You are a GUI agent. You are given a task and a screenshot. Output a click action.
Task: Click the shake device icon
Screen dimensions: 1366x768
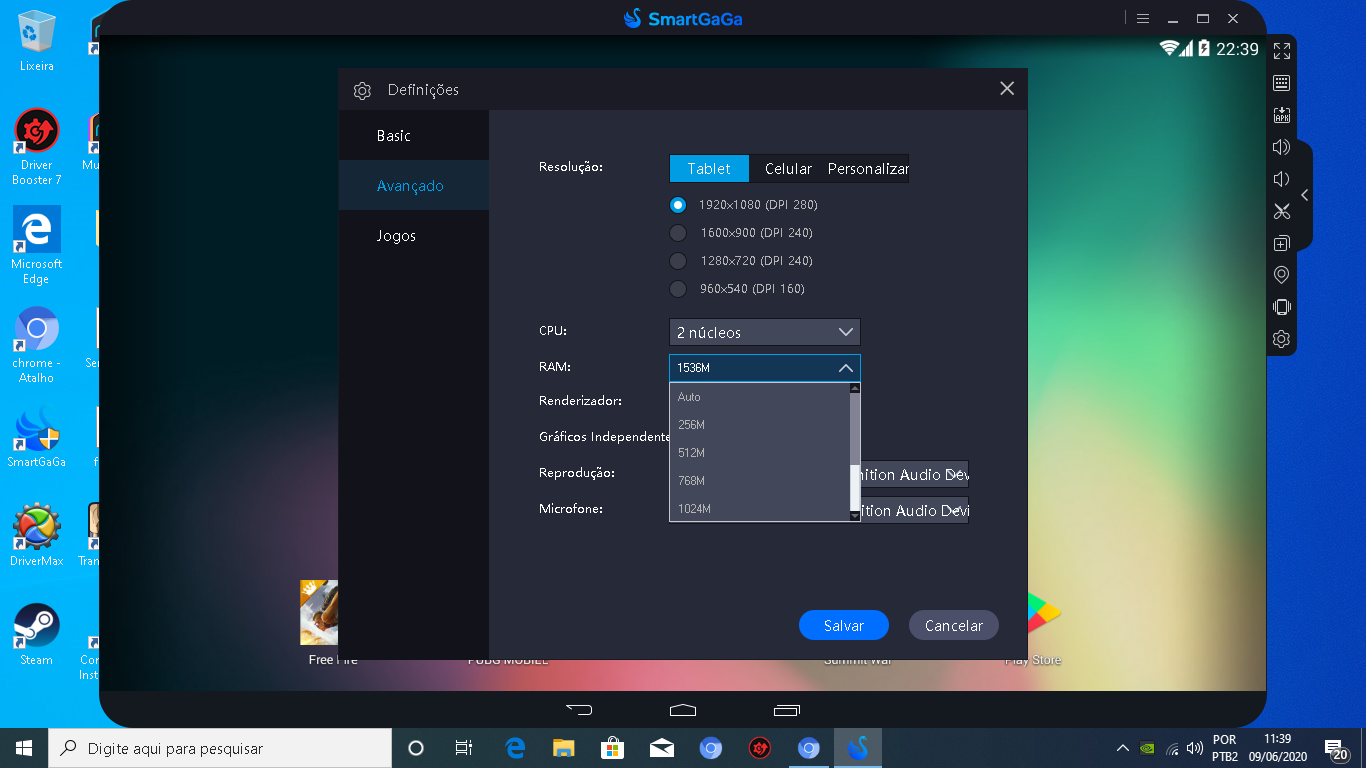point(1281,307)
